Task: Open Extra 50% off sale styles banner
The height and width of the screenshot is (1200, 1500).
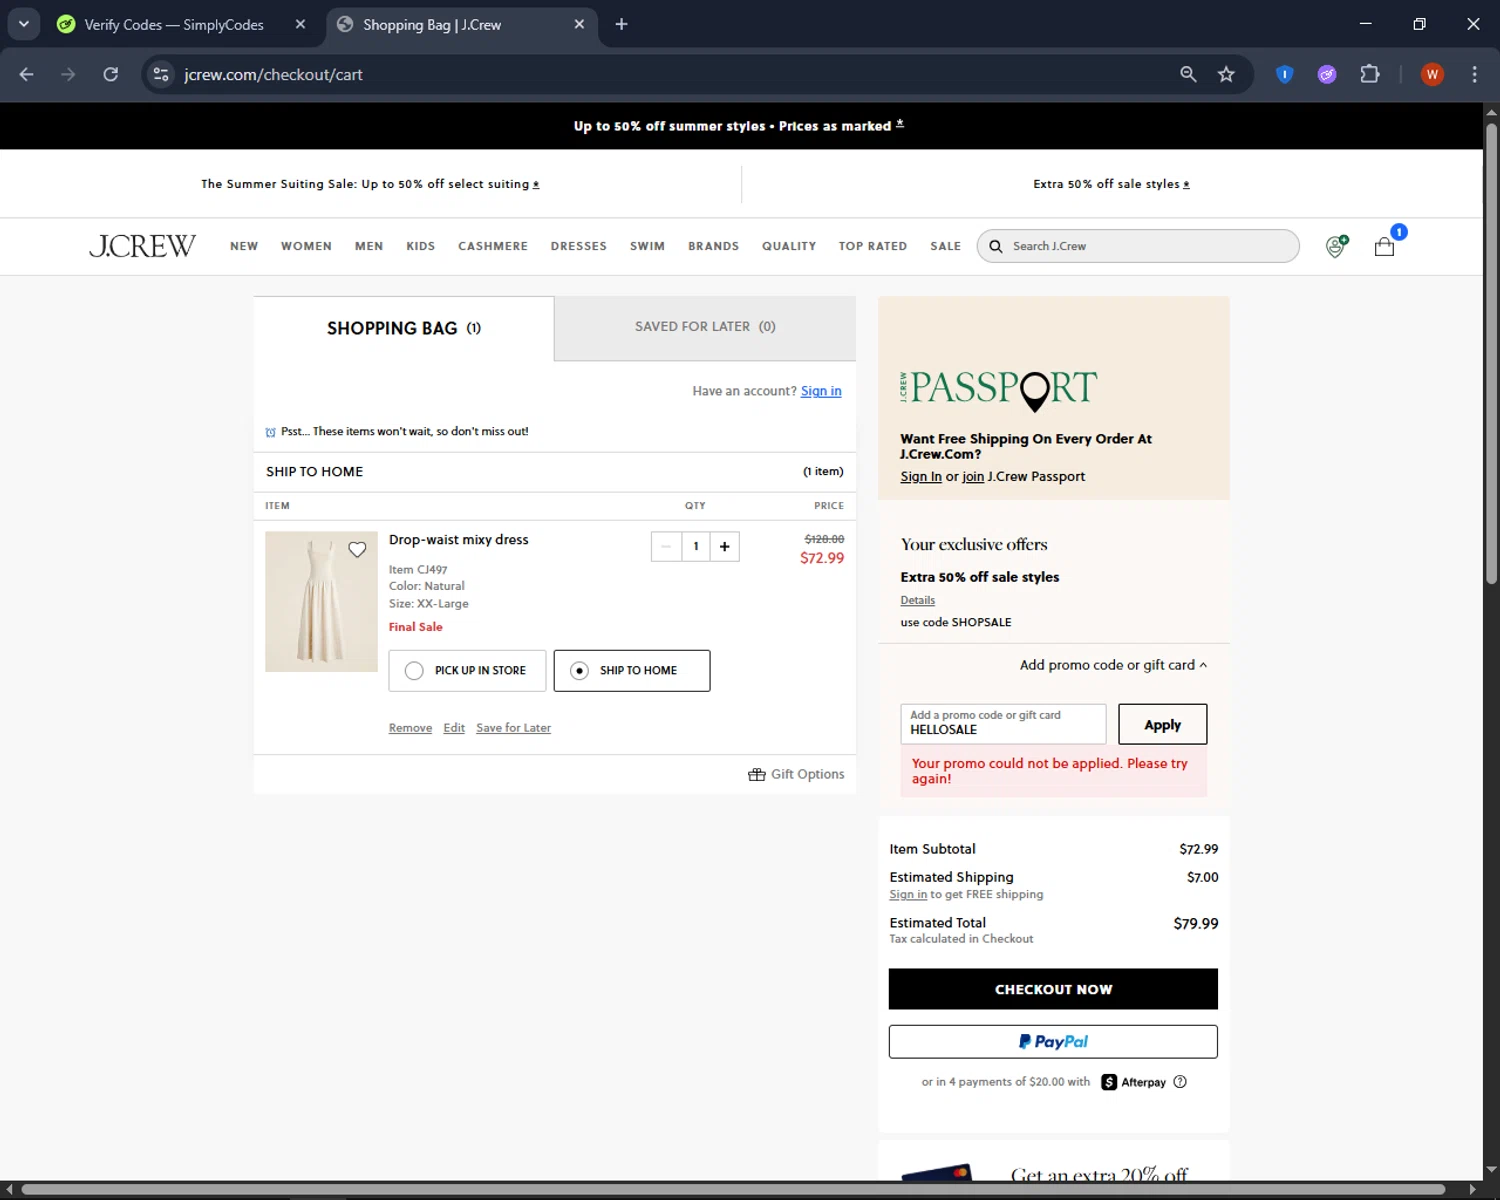Action: point(1111,184)
